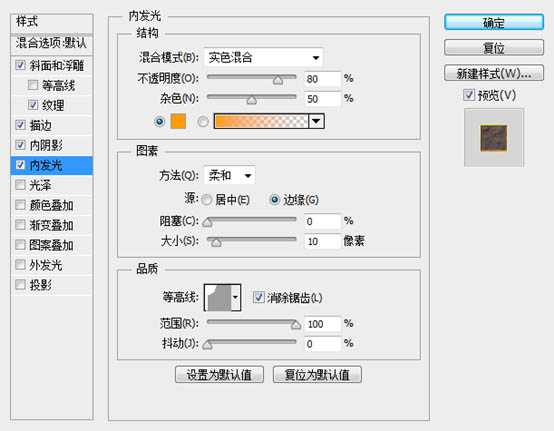Click the 阻塞 value field
554x431 pixels.
pyautogui.click(x=322, y=222)
